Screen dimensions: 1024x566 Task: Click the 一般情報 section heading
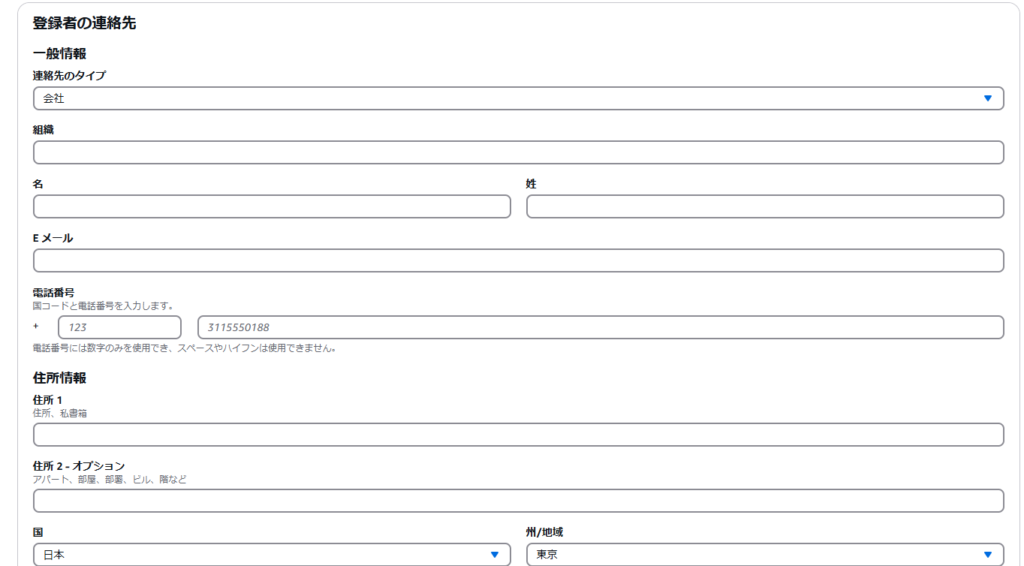tap(59, 54)
